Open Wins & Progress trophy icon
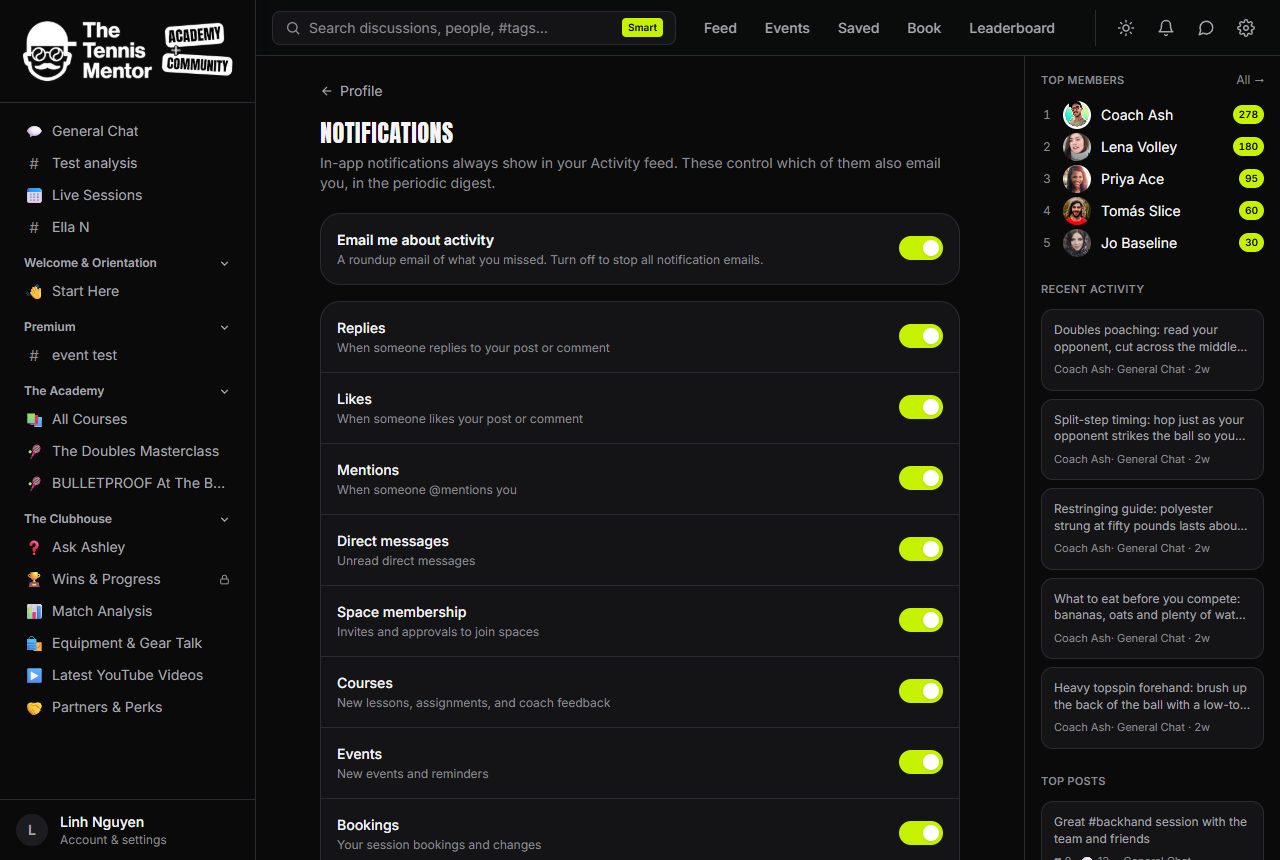Viewport: 1280px width, 860px height. (34, 579)
